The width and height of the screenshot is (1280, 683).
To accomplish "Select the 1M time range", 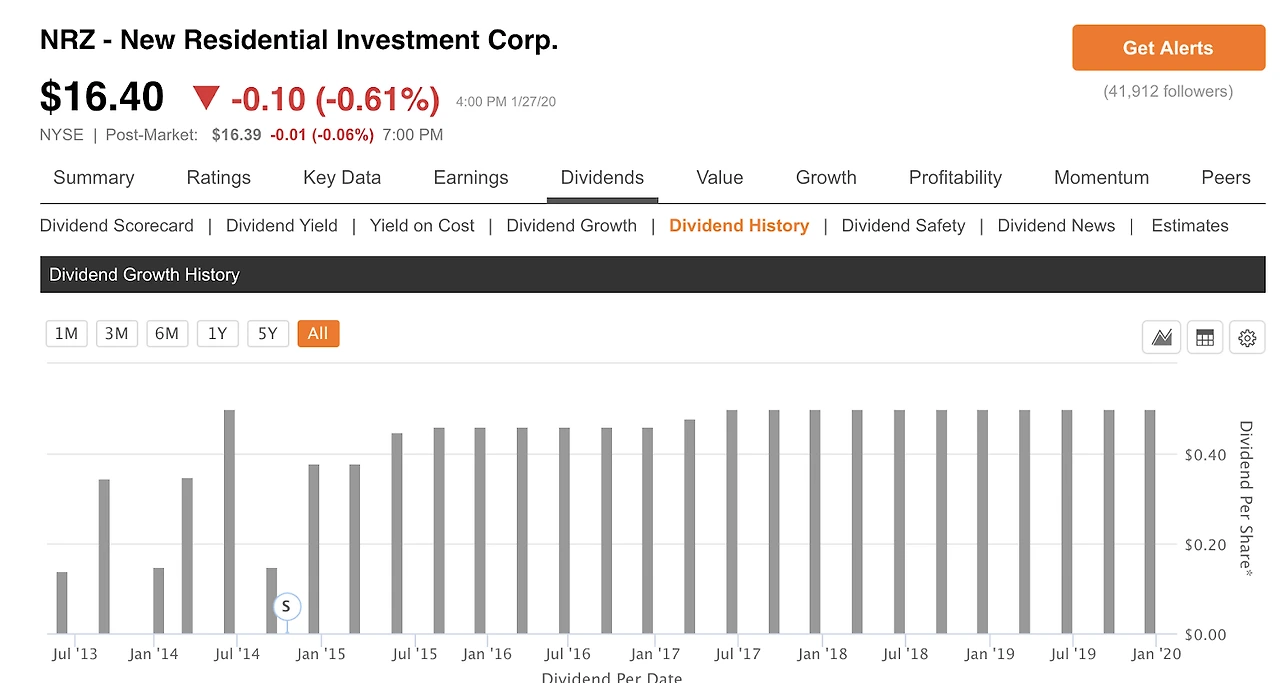I will (x=66, y=334).
